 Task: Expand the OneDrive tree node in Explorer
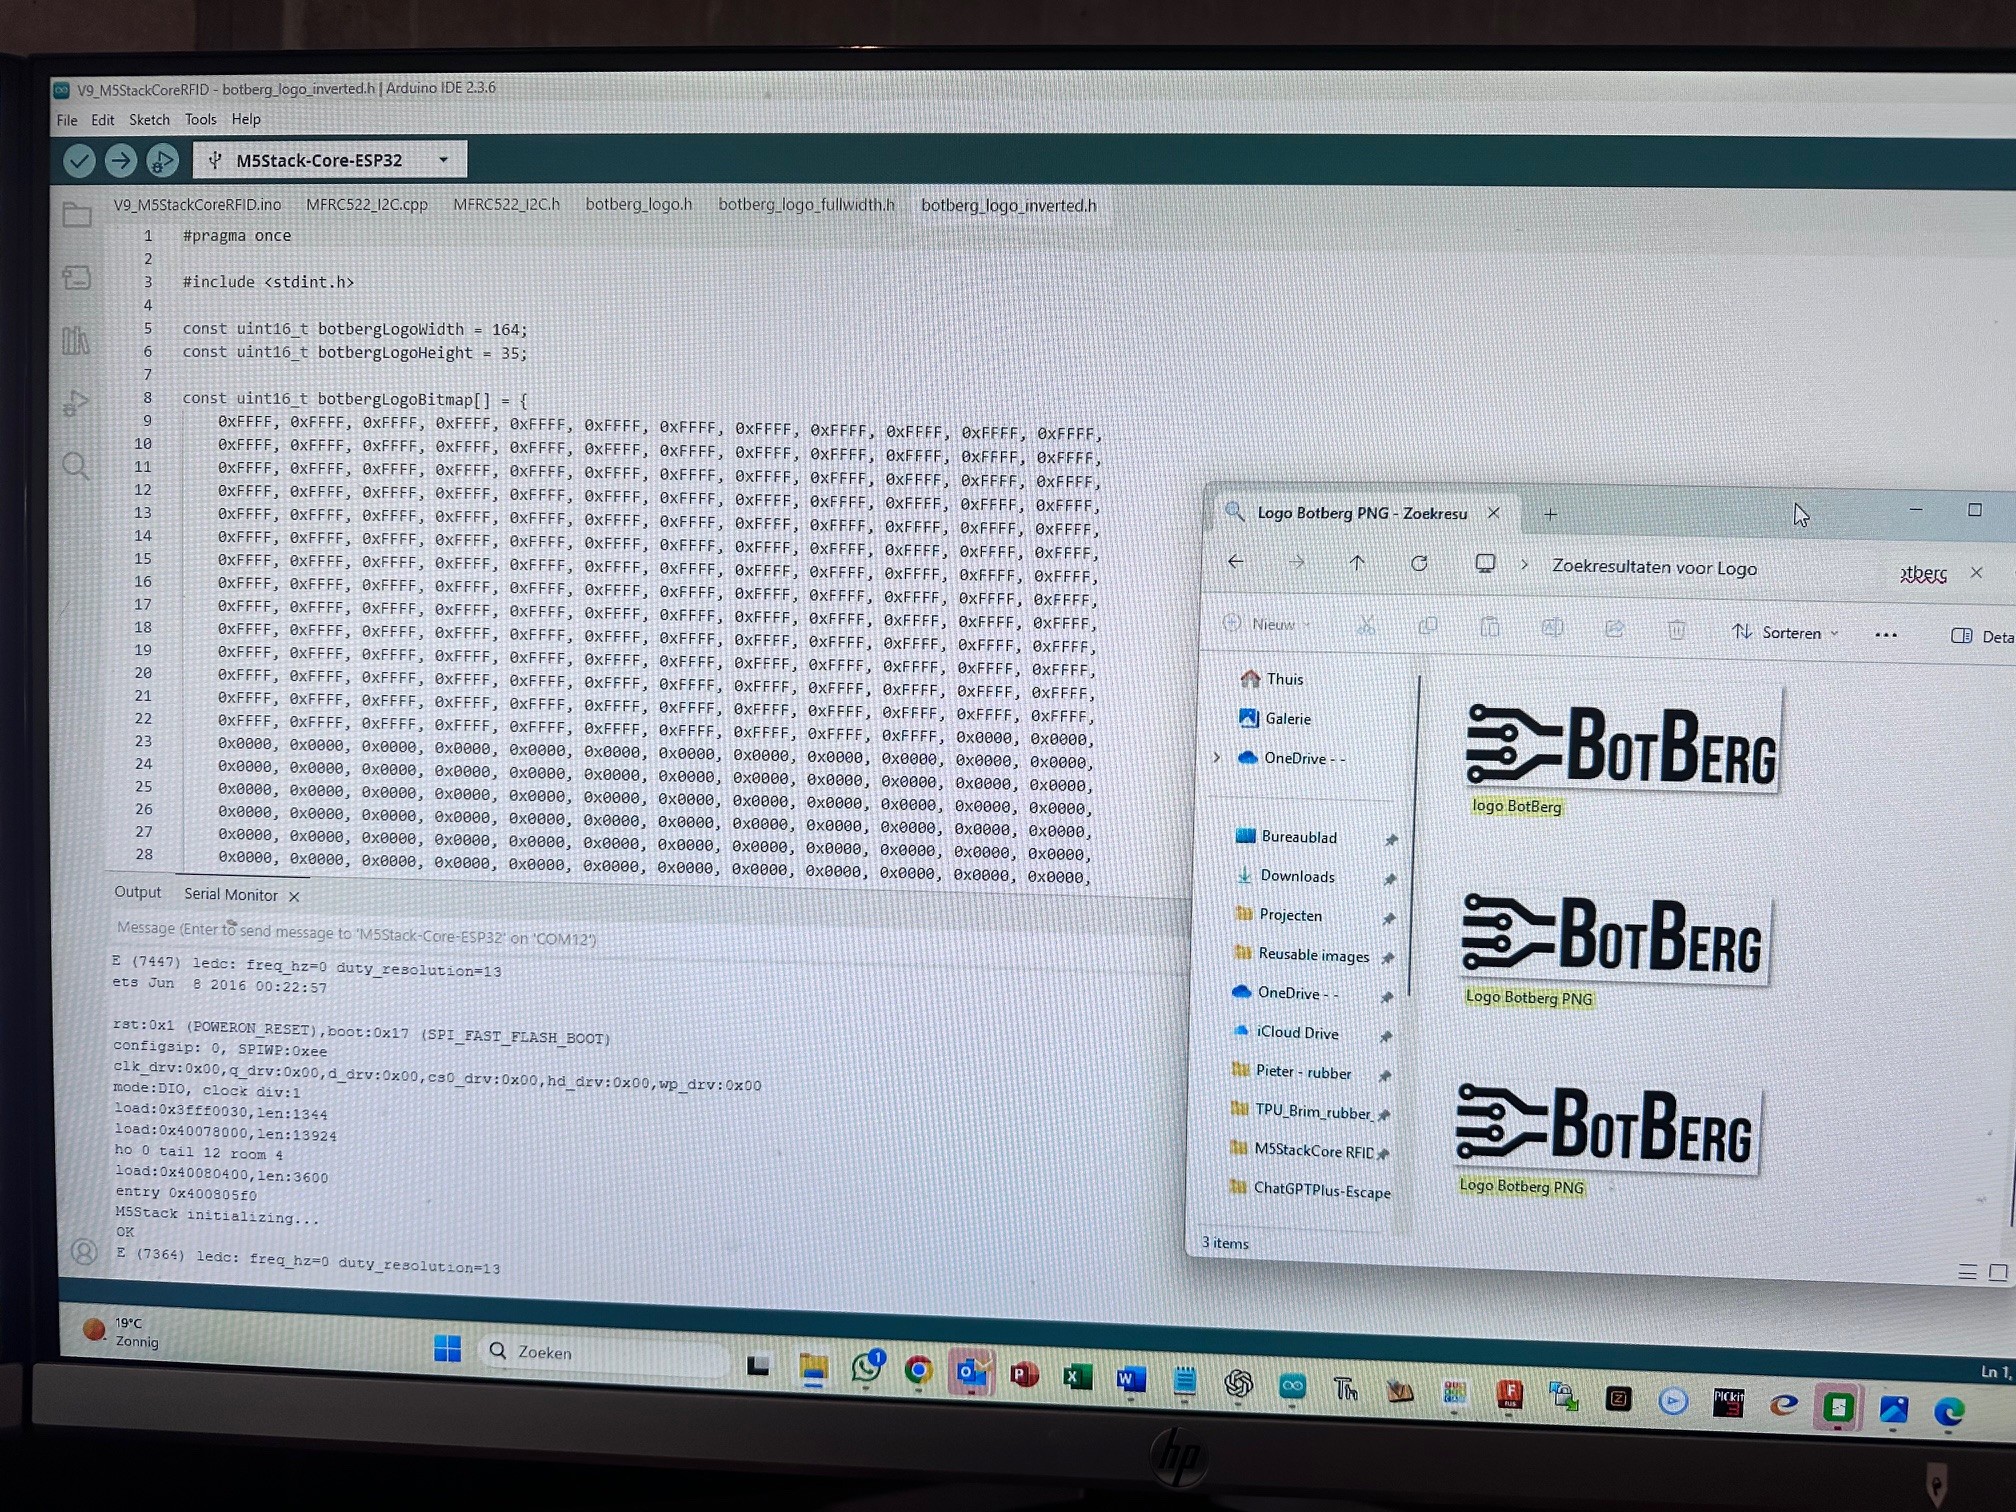tap(1216, 757)
